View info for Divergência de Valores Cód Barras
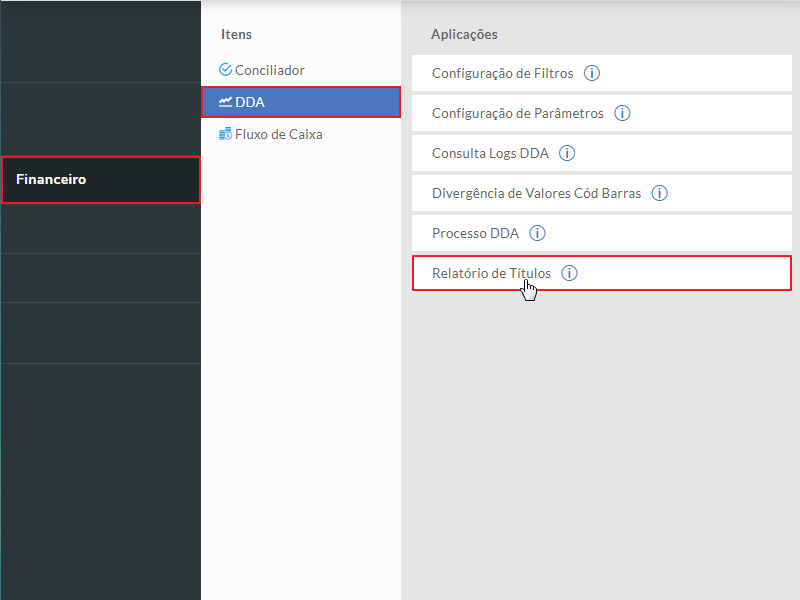 (659, 193)
